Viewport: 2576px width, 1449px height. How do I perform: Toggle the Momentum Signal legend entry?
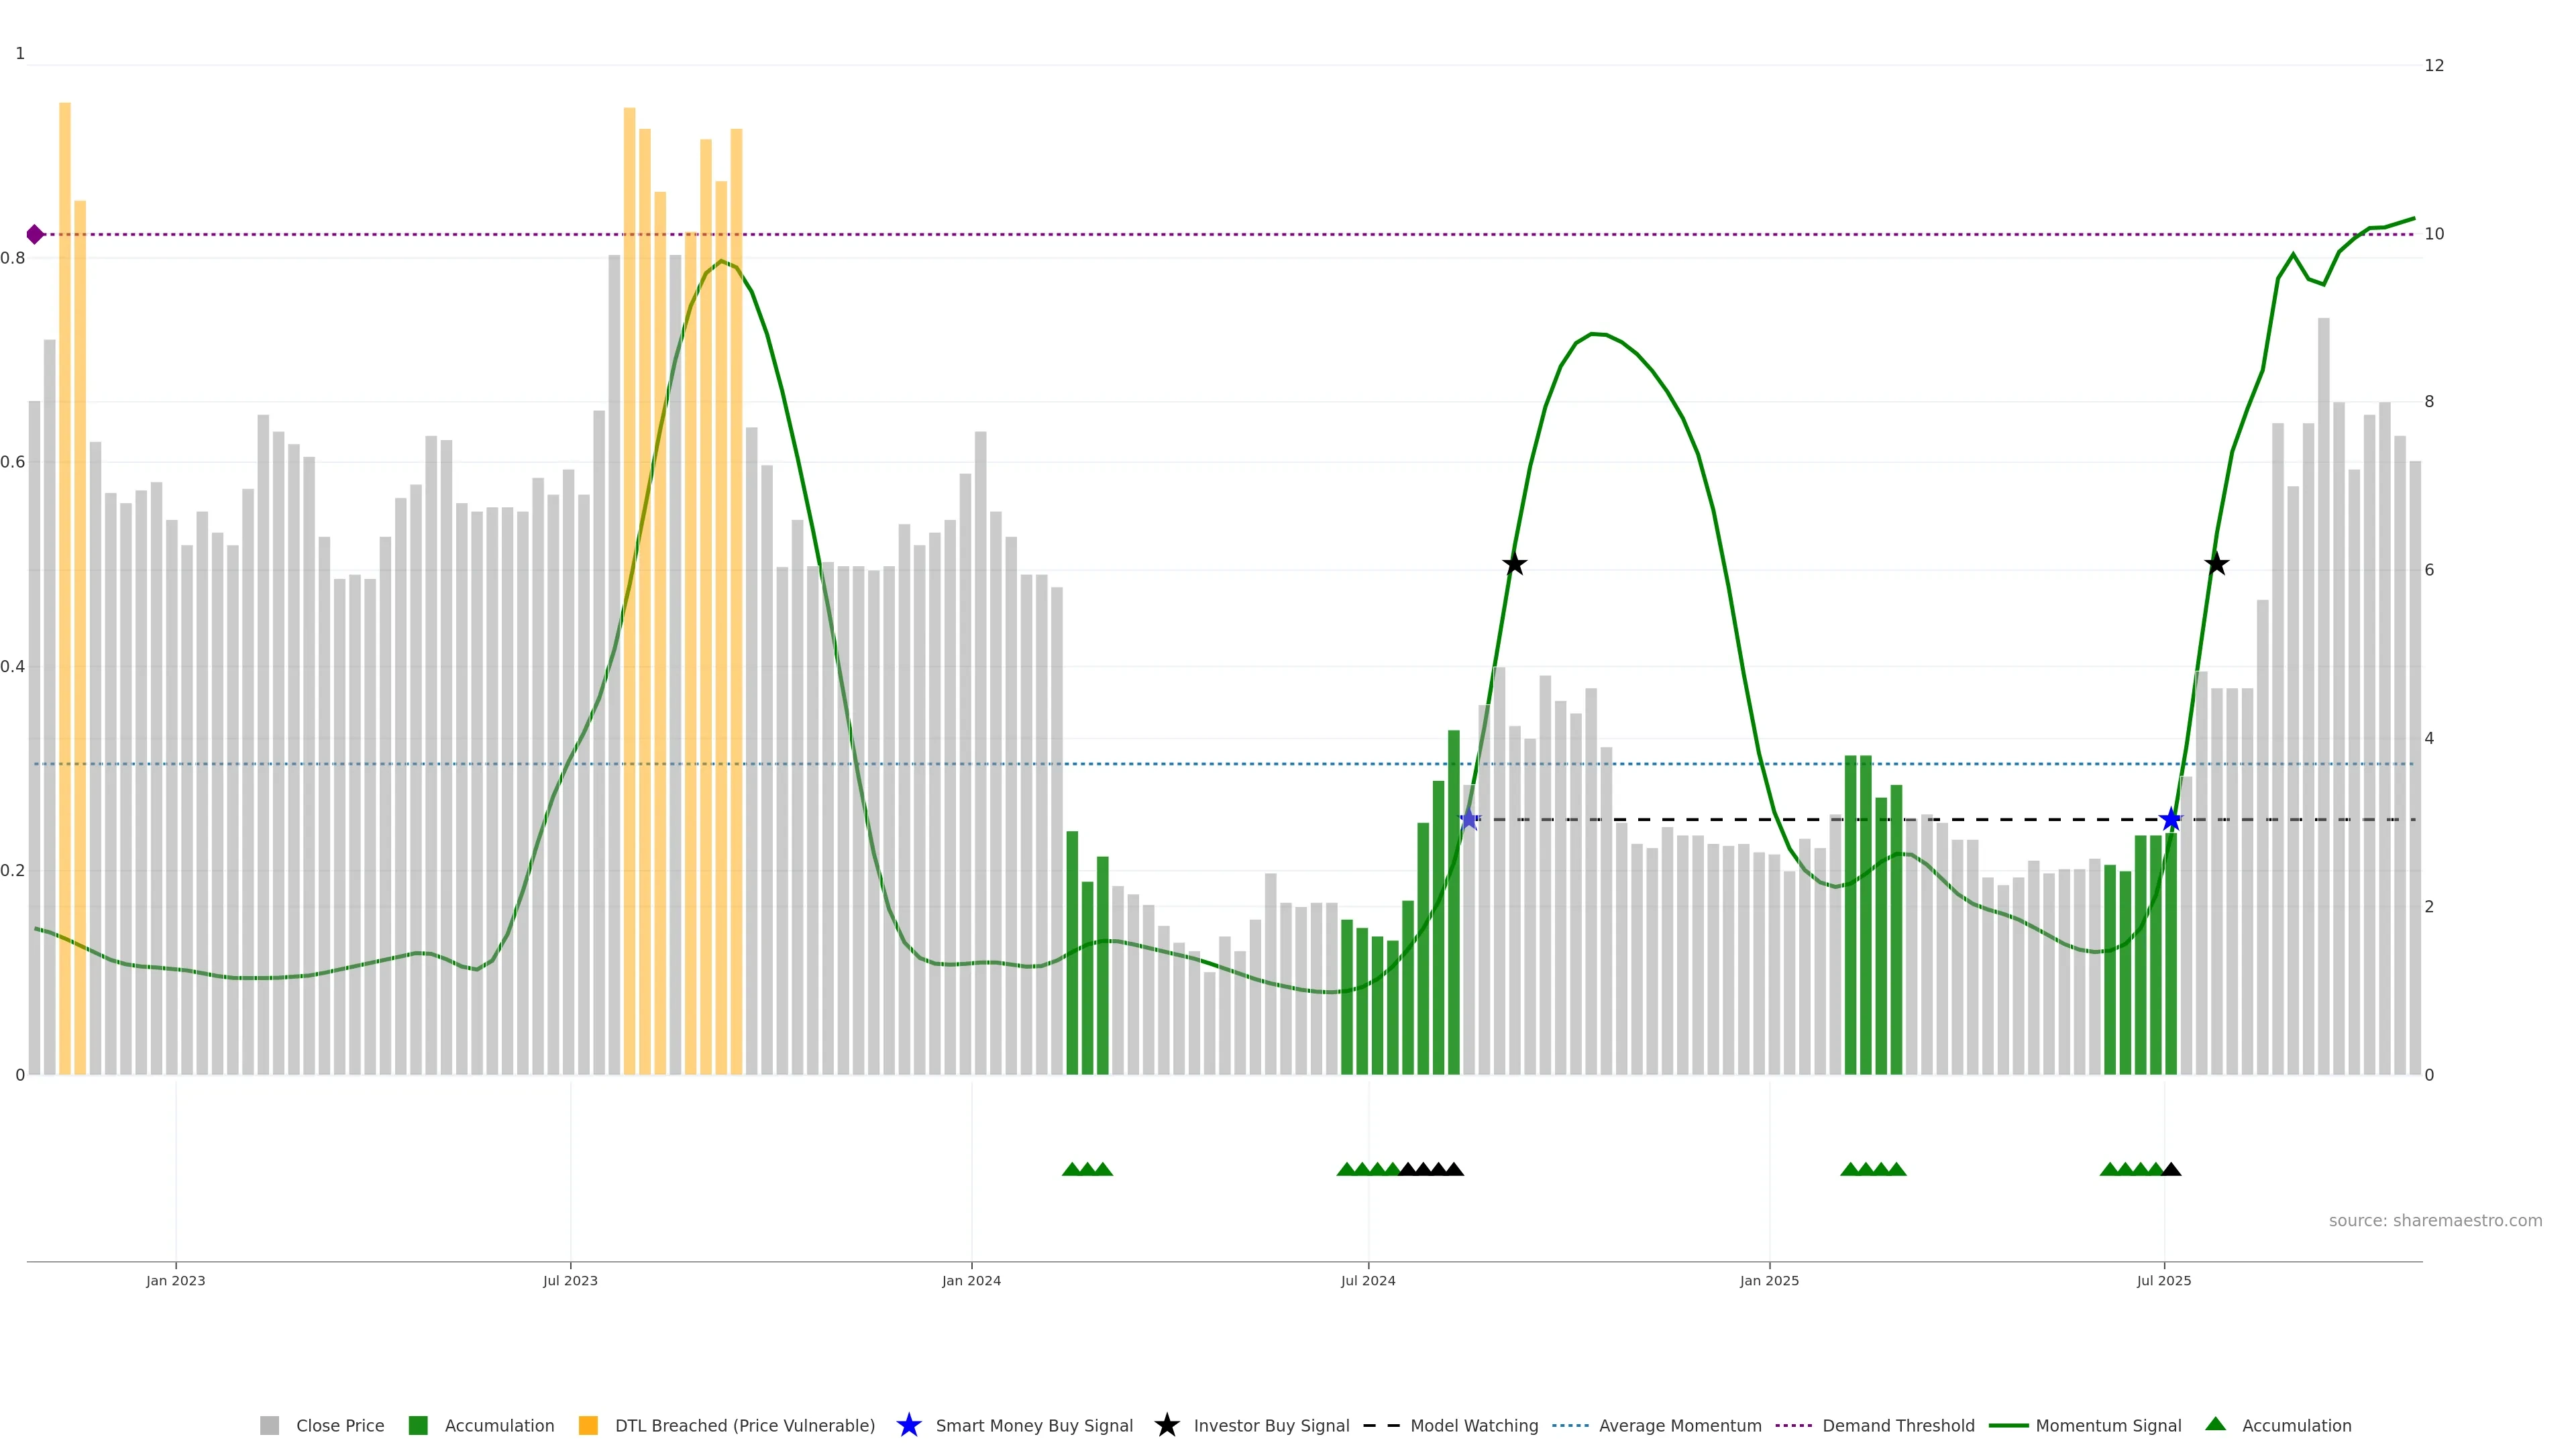(2108, 1426)
